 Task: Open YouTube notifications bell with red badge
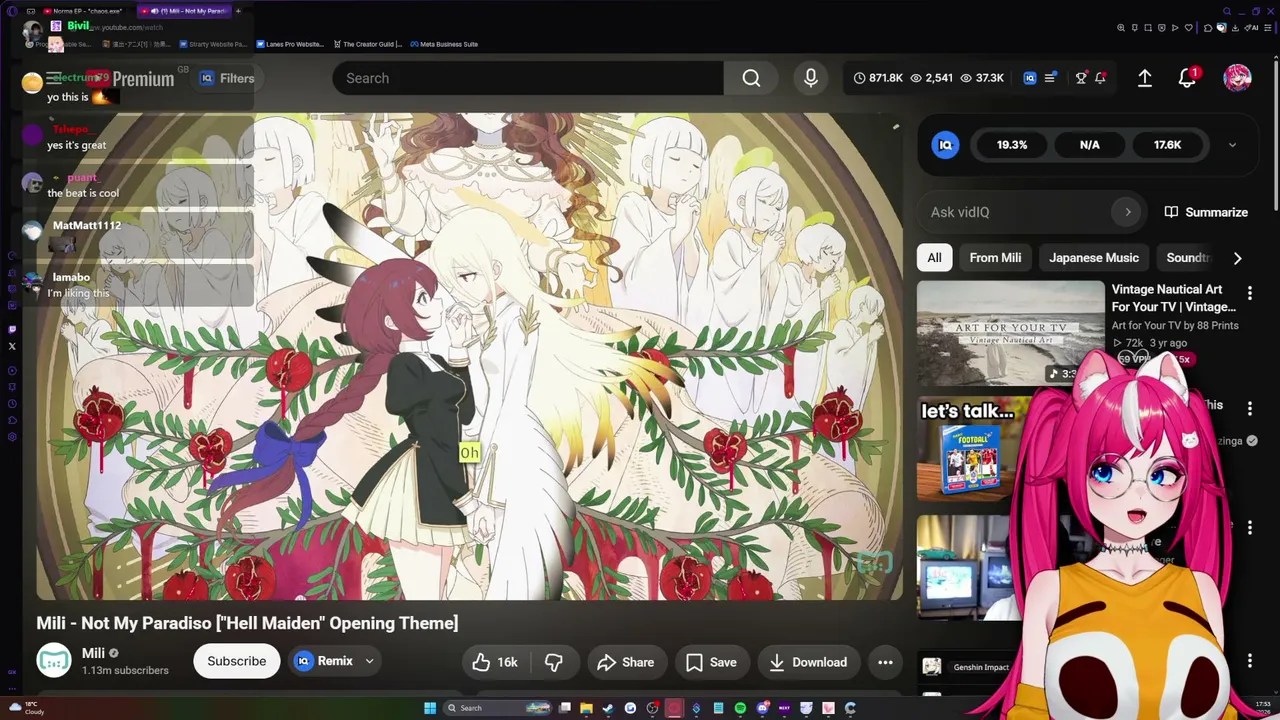(x=1187, y=78)
